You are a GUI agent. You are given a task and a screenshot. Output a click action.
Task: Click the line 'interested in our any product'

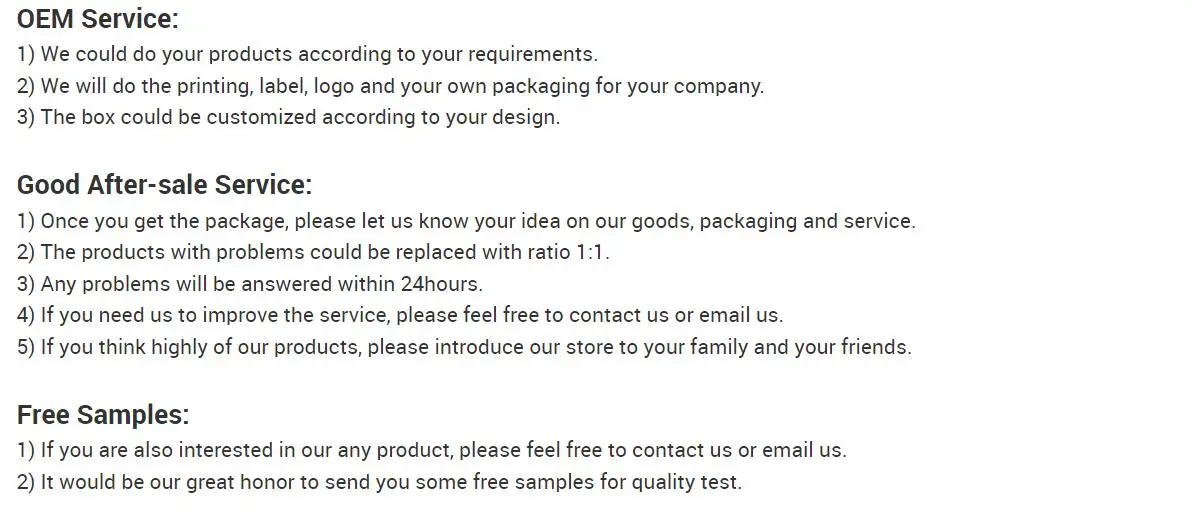(431, 450)
